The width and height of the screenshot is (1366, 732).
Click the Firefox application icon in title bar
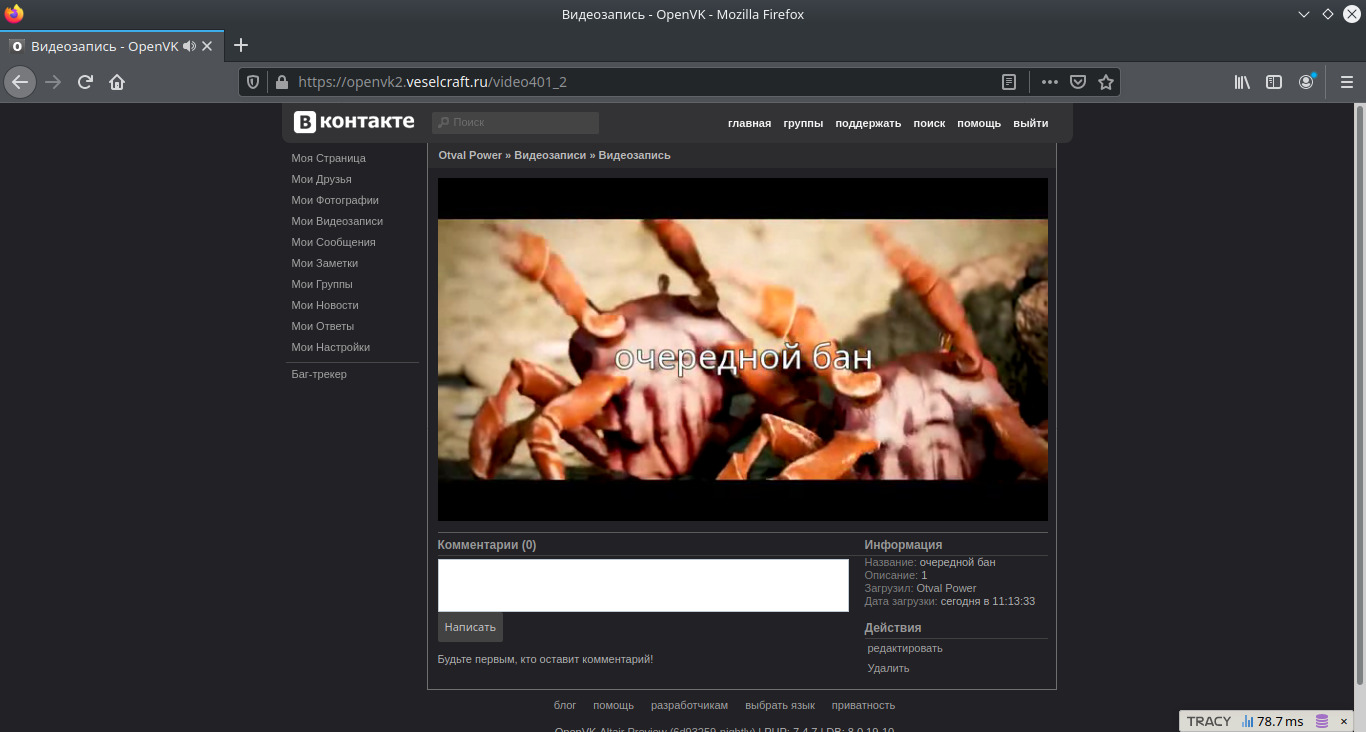[14, 14]
